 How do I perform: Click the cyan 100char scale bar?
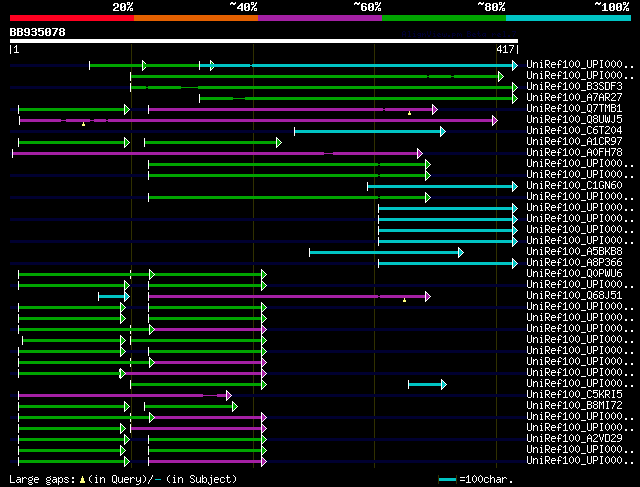(x=447, y=480)
